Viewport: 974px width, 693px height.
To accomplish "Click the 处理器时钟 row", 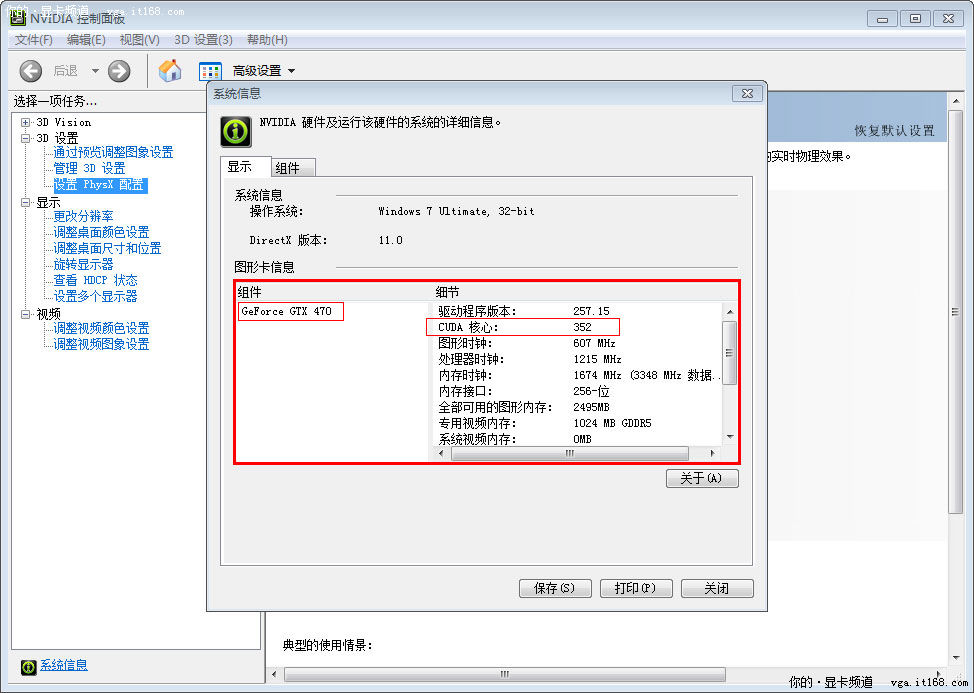I will click(x=579, y=360).
